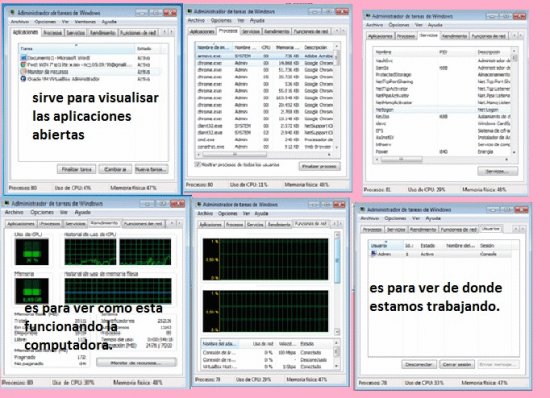Click vertical scrollbar of the Servicios list
This screenshot has width=550, height=398.
tap(514, 102)
